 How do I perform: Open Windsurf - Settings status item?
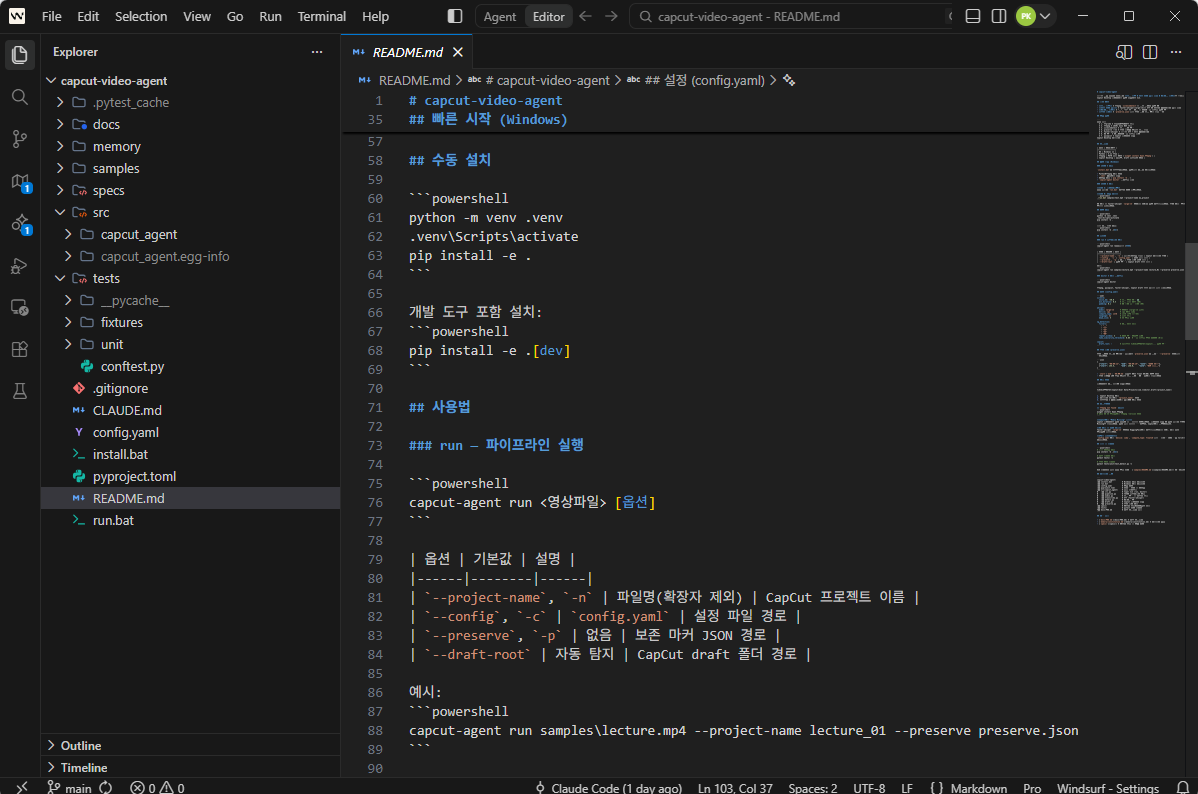tap(1108, 788)
